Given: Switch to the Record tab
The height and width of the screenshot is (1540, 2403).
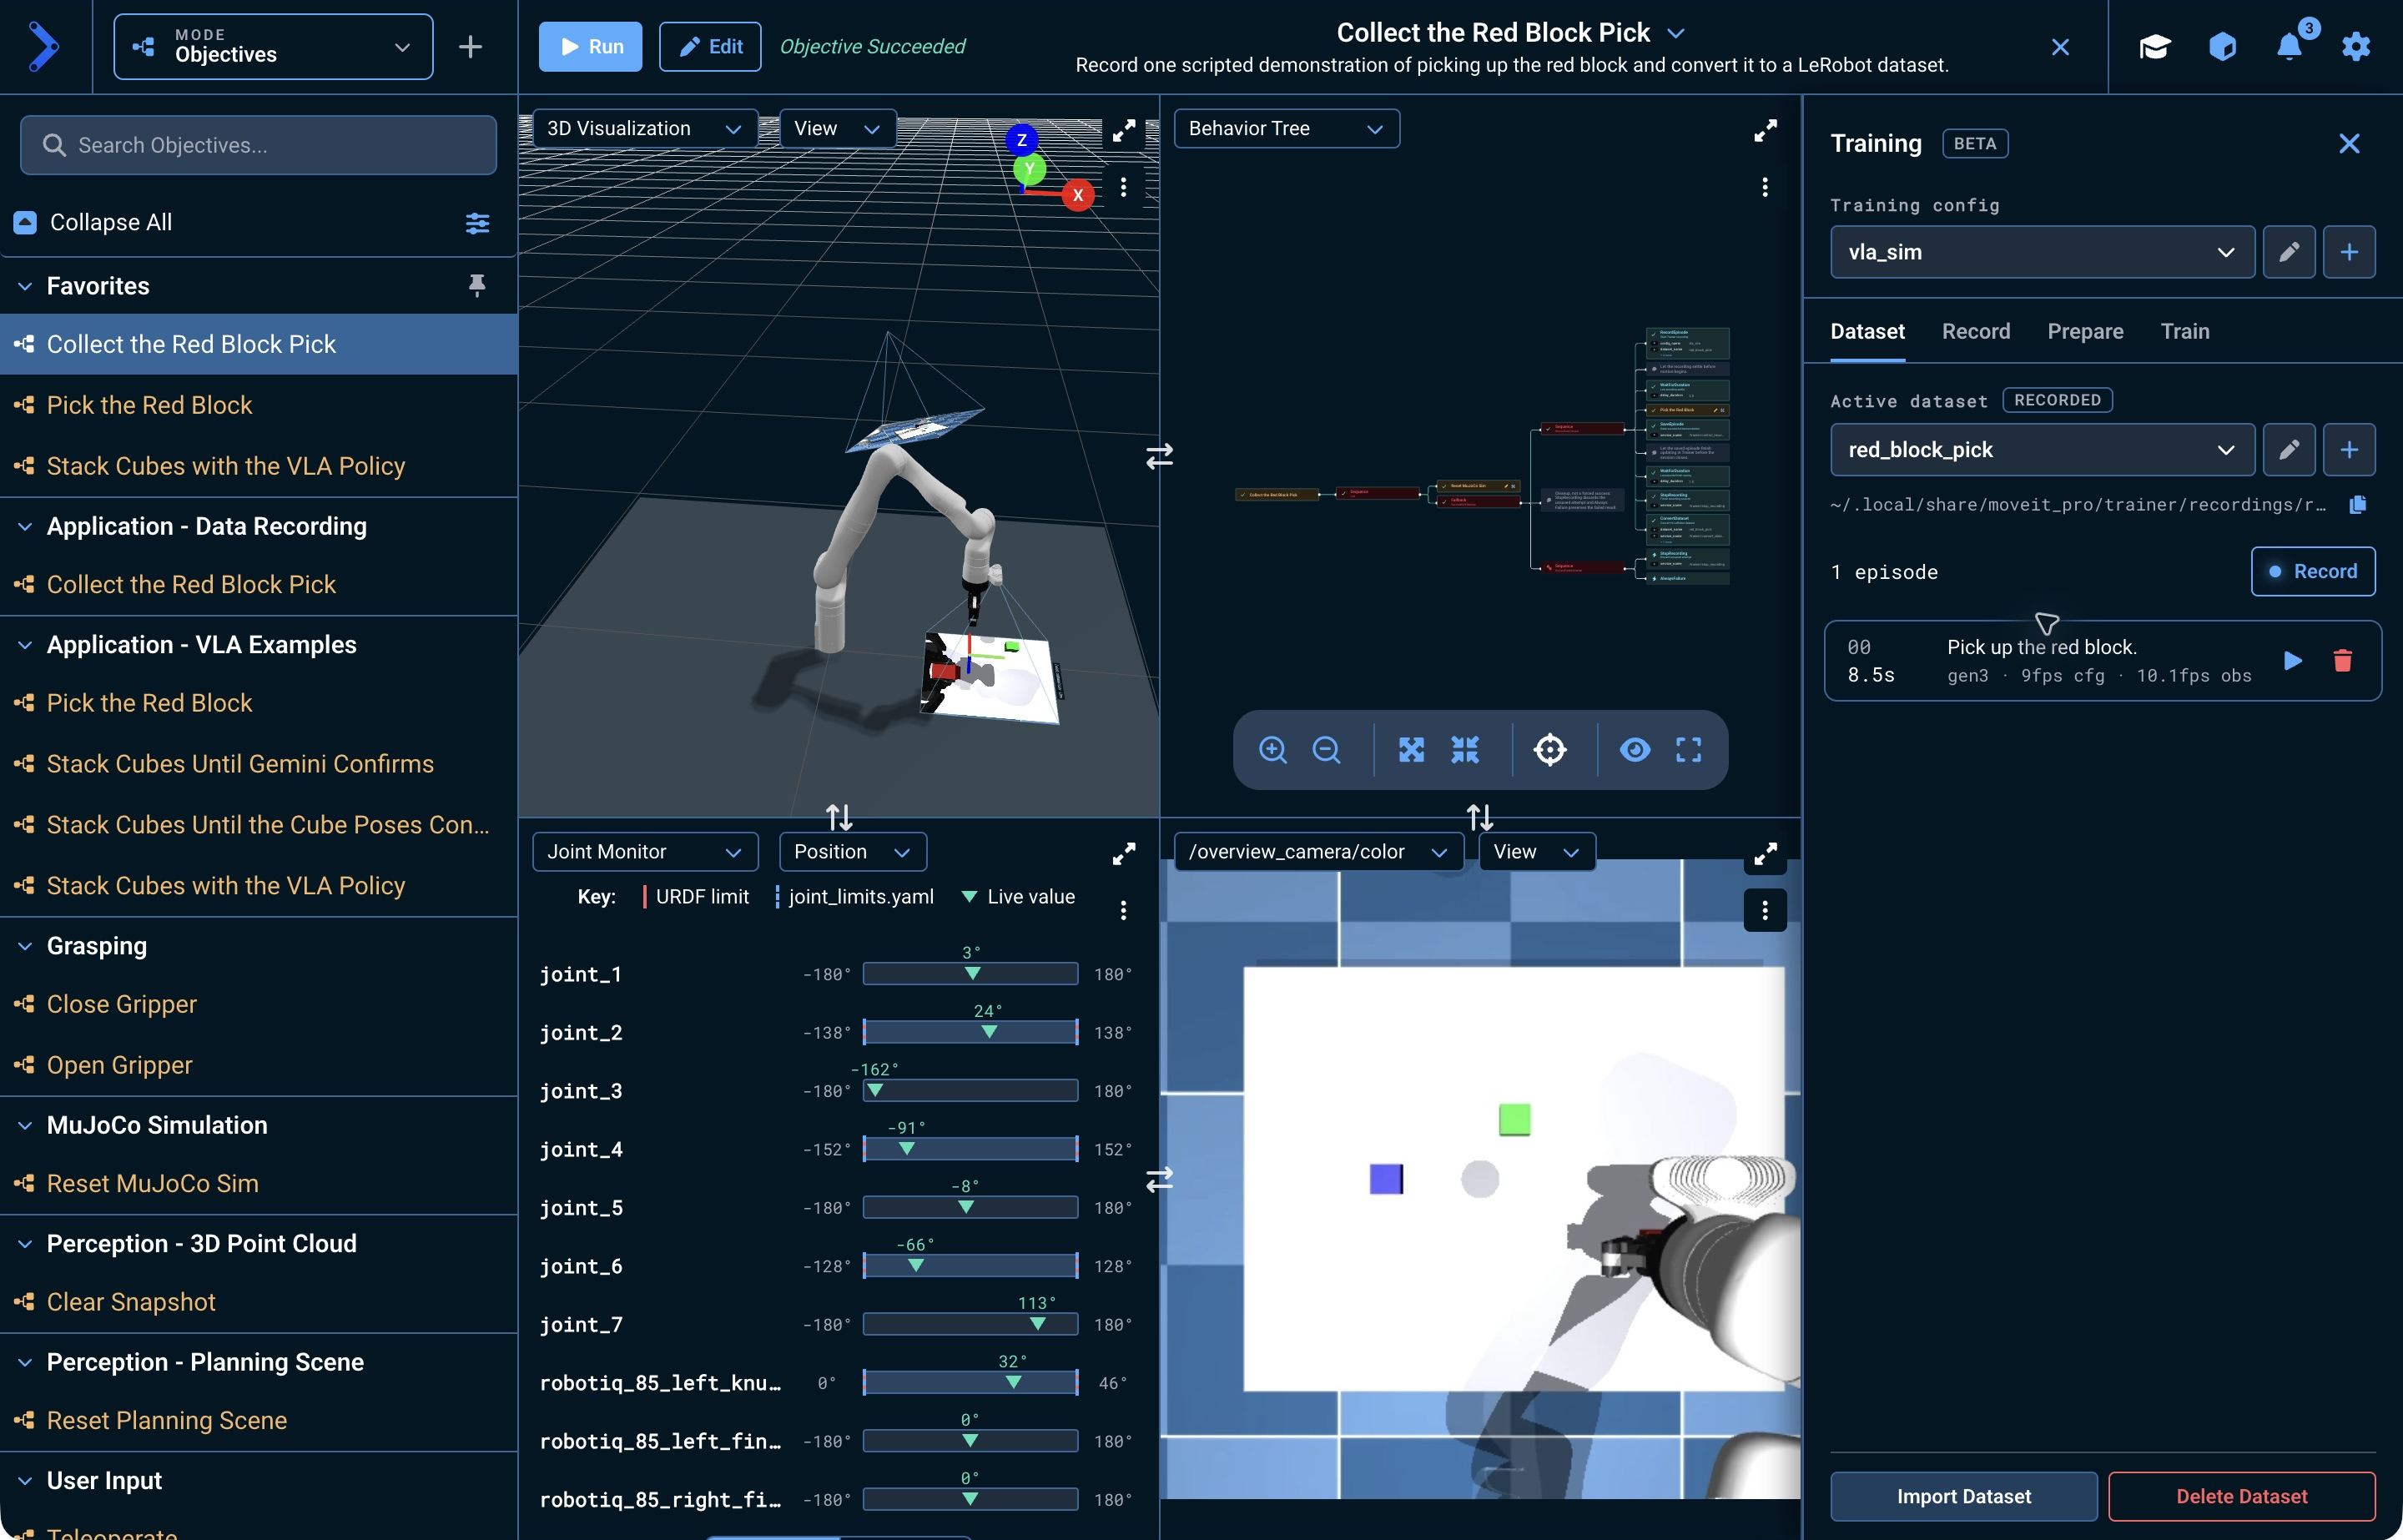Looking at the screenshot, I should 1975,331.
